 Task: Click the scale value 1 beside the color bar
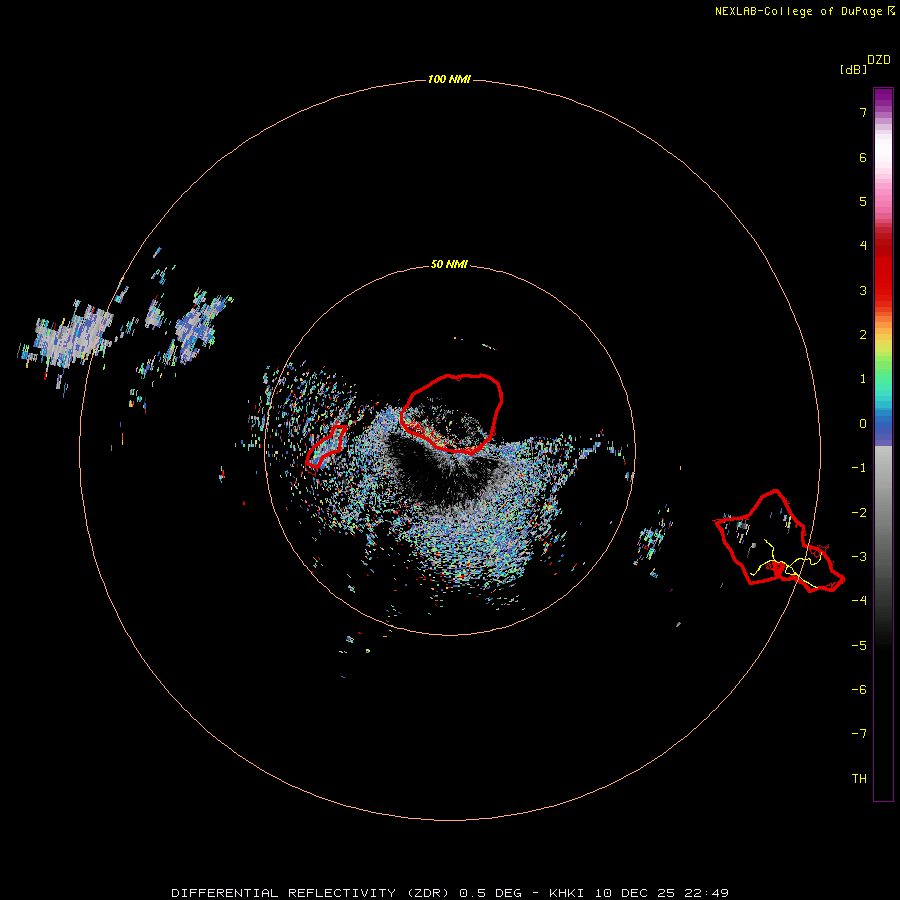(863, 379)
